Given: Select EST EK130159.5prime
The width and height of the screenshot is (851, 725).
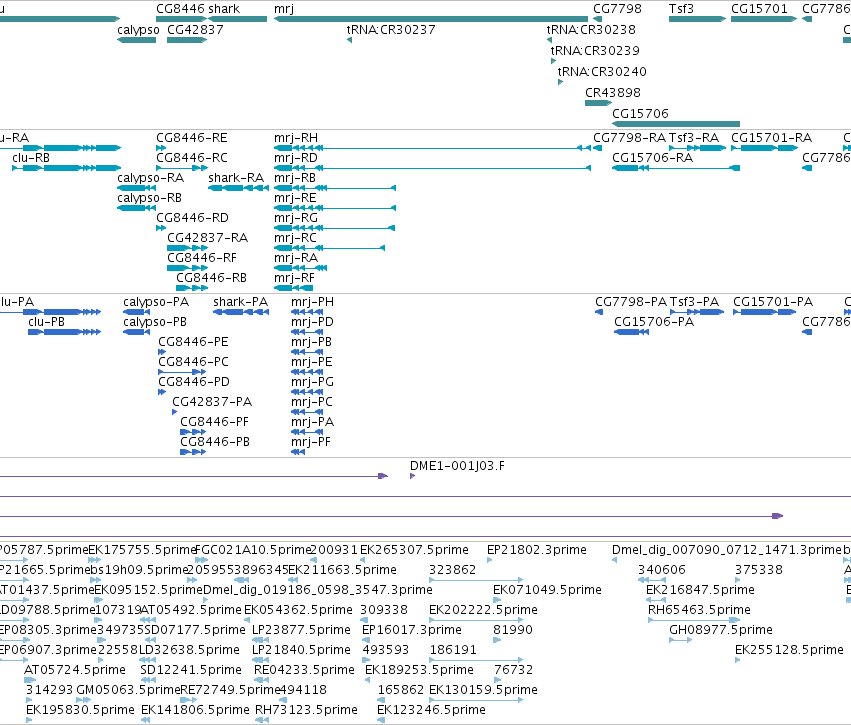Looking at the screenshot, I should 475,700.
